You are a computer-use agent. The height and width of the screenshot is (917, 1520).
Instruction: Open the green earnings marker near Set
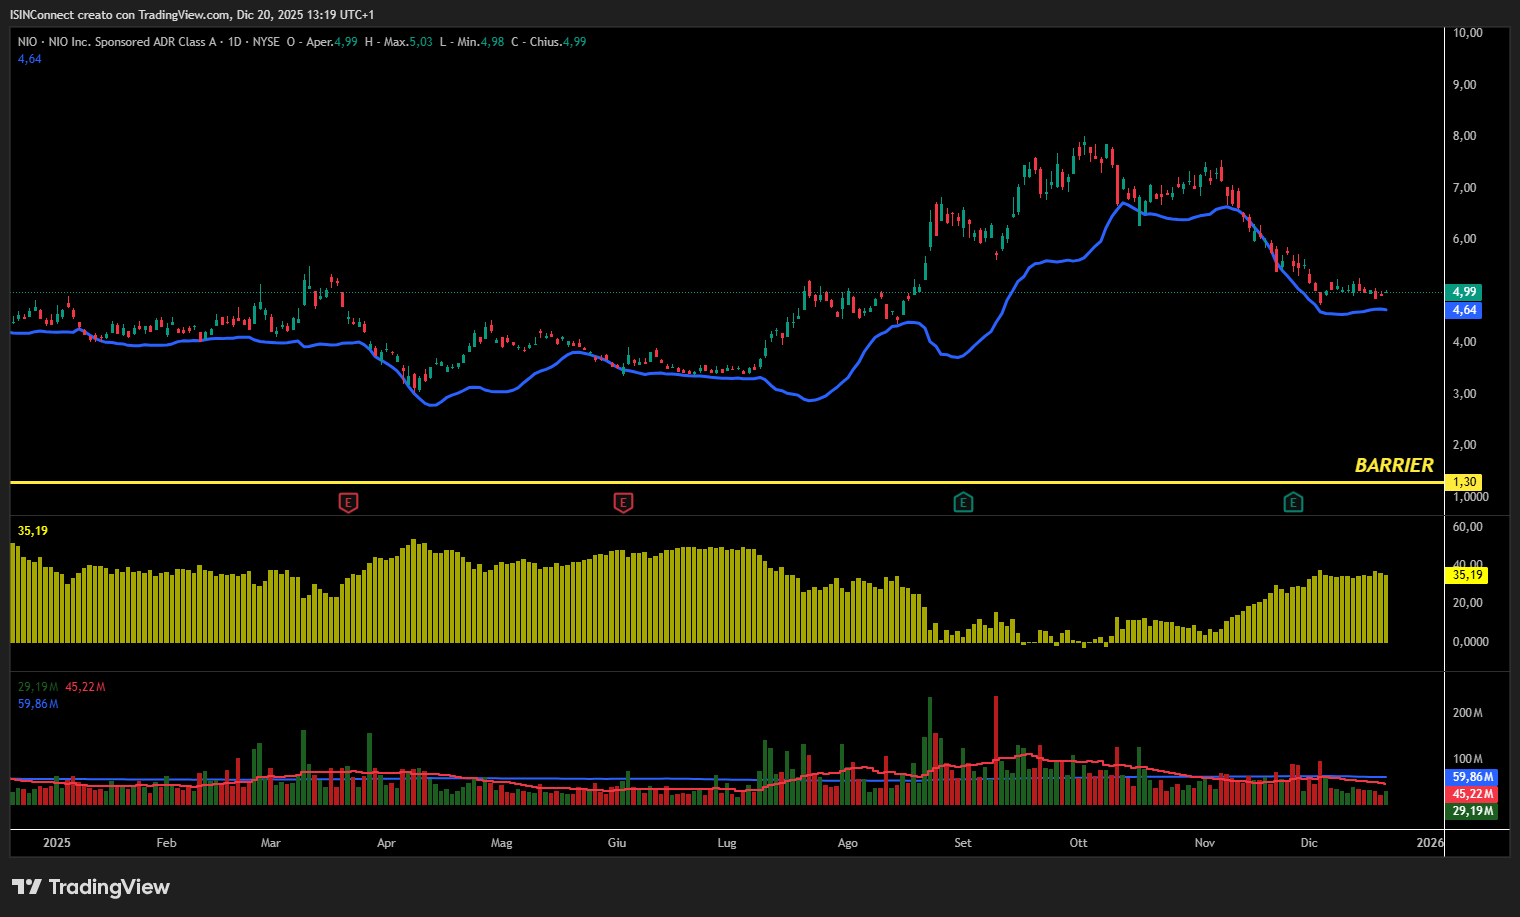[963, 502]
